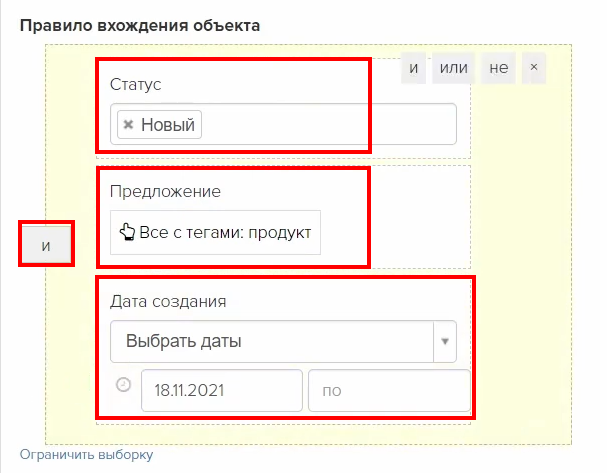
Task: Open the Ограничить выборку link
Action: coord(86,455)
